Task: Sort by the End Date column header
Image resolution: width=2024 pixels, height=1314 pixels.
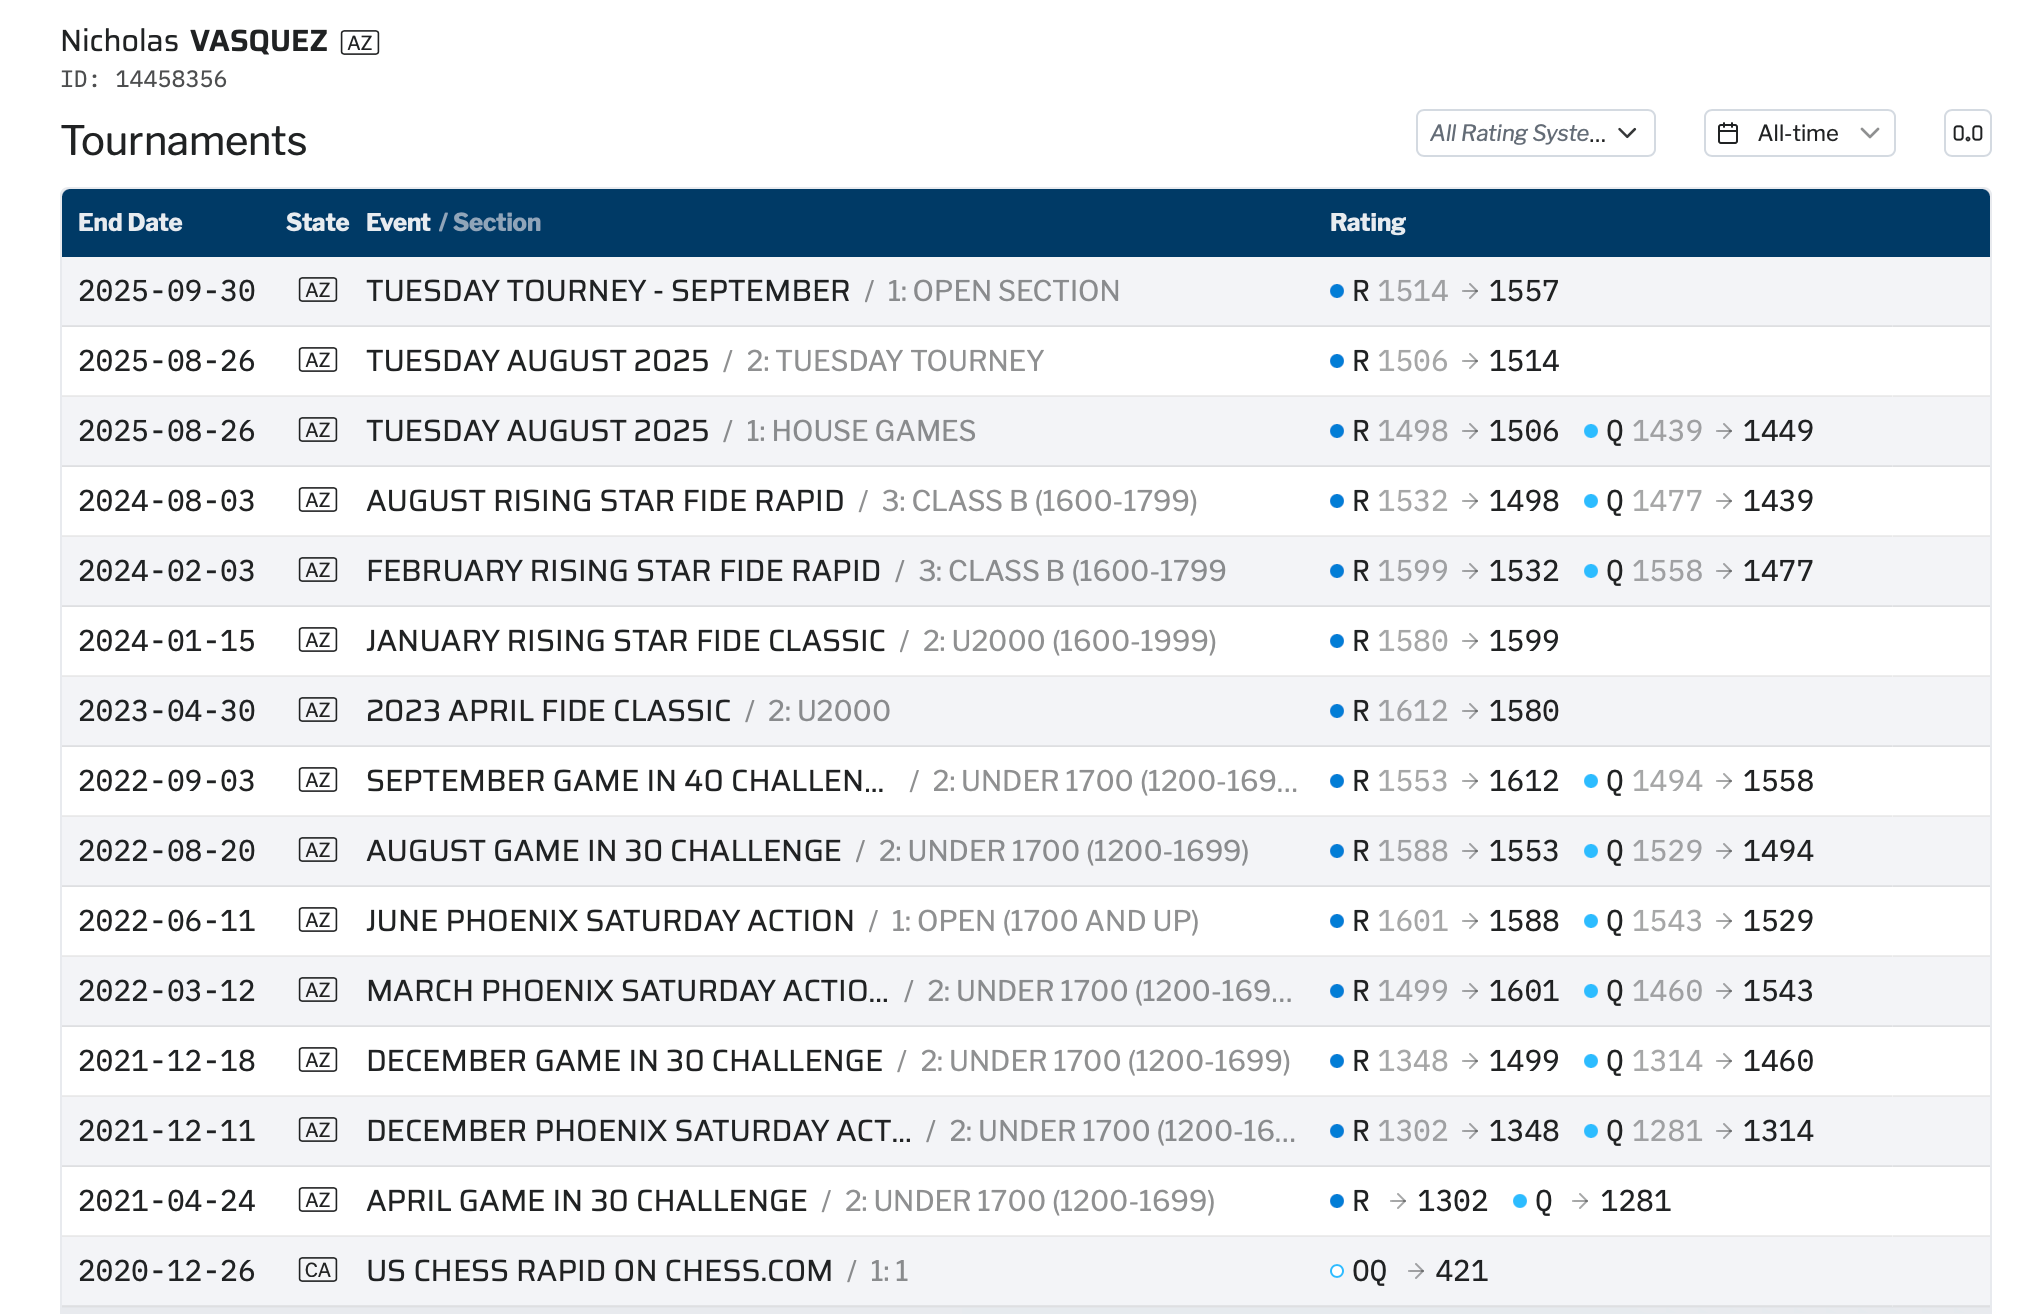Action: tap(130, 222)
